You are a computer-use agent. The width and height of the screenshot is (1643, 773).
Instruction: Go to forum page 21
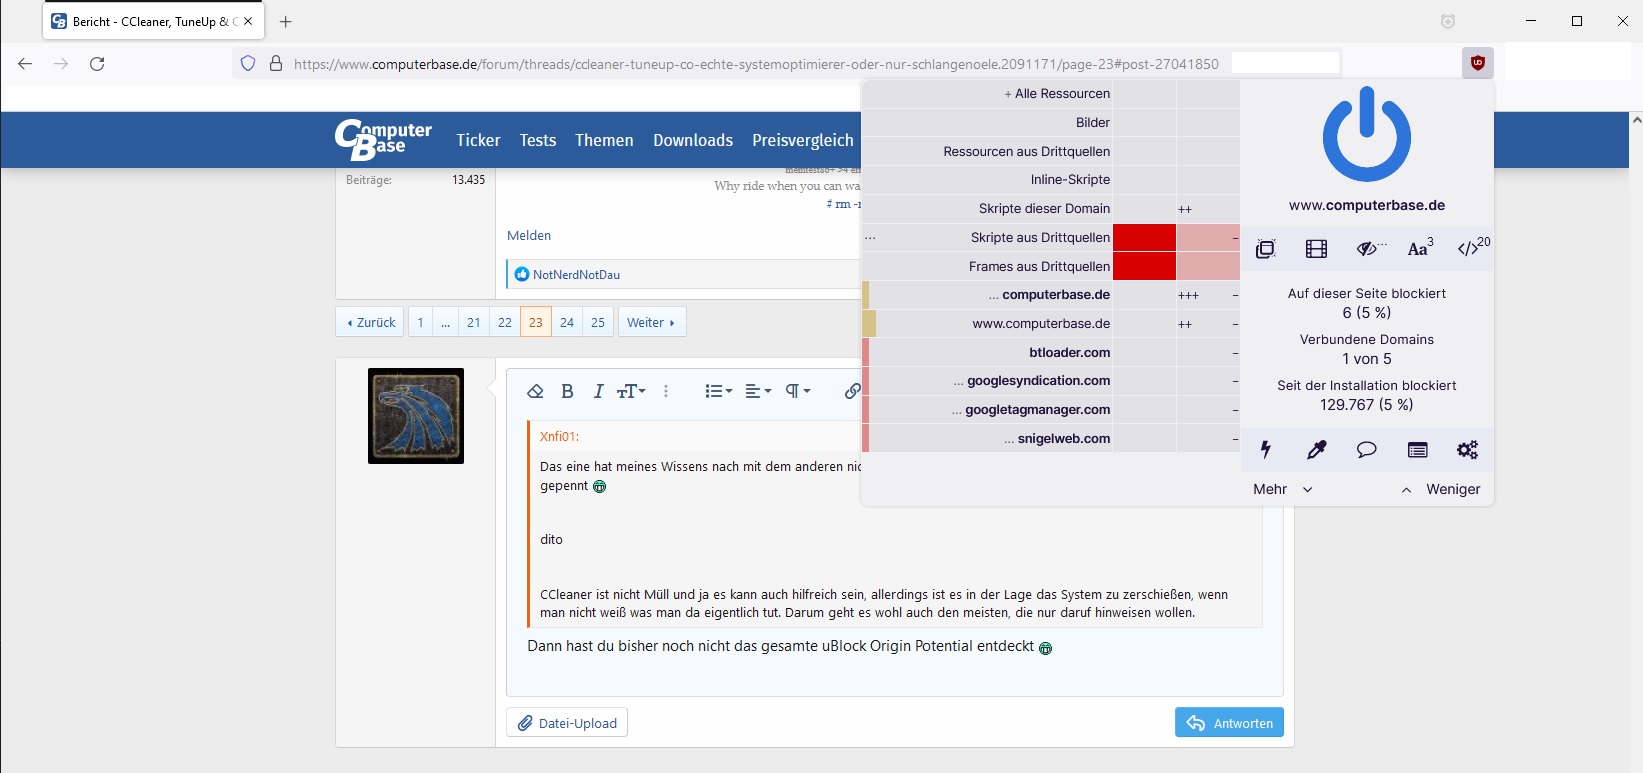[474, 322]
